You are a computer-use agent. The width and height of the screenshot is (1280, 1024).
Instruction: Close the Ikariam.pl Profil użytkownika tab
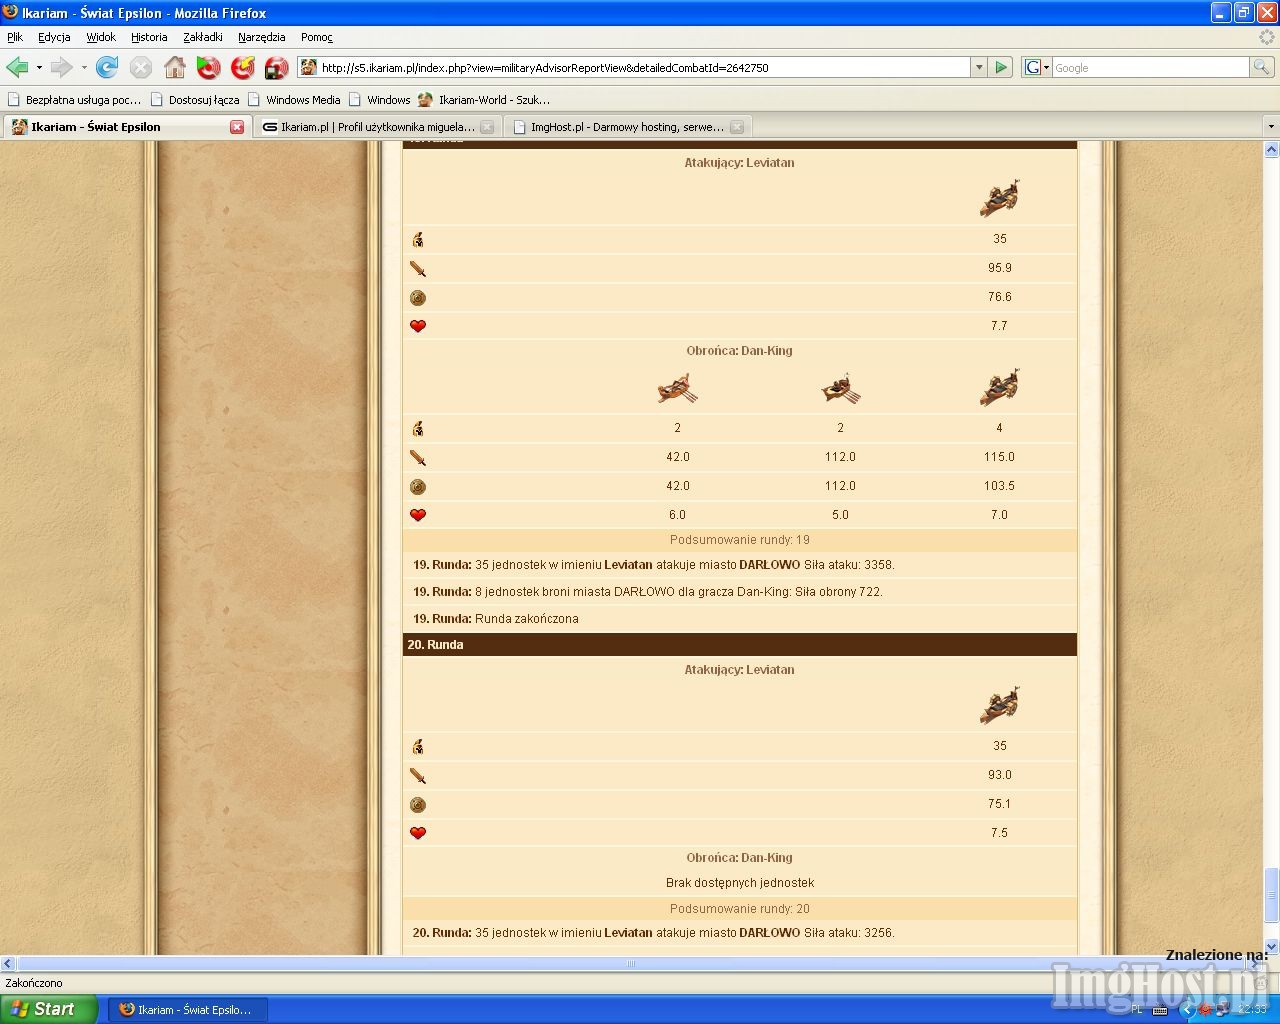coord(487,127)
